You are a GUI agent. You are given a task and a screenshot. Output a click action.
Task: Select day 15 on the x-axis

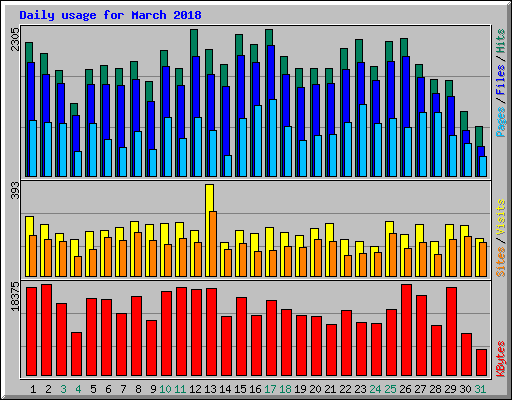pos(240,389)
